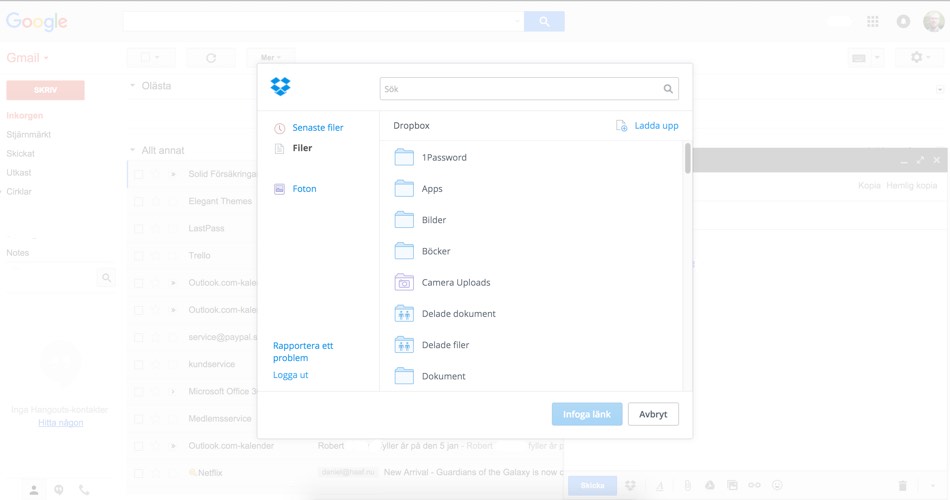The image size is (950, 500).
Task: Star the LastPass email
Action: click(x=156, y=228)
